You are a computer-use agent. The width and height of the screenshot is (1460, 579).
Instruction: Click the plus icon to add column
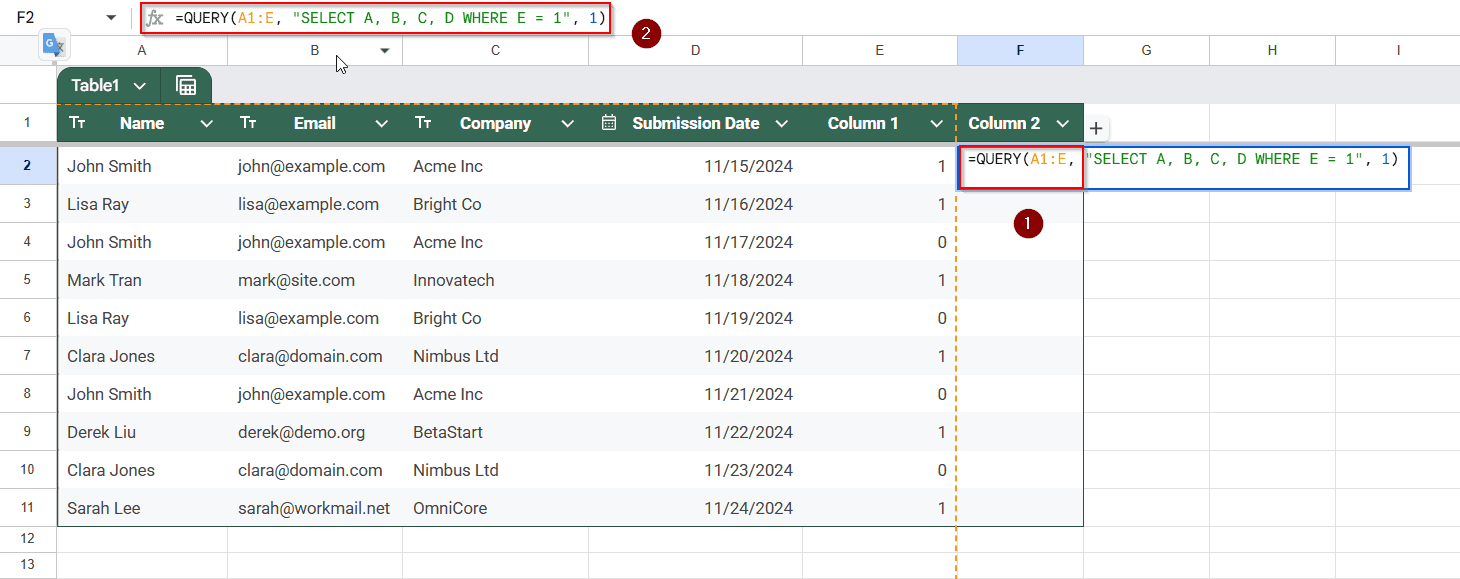1096,128
